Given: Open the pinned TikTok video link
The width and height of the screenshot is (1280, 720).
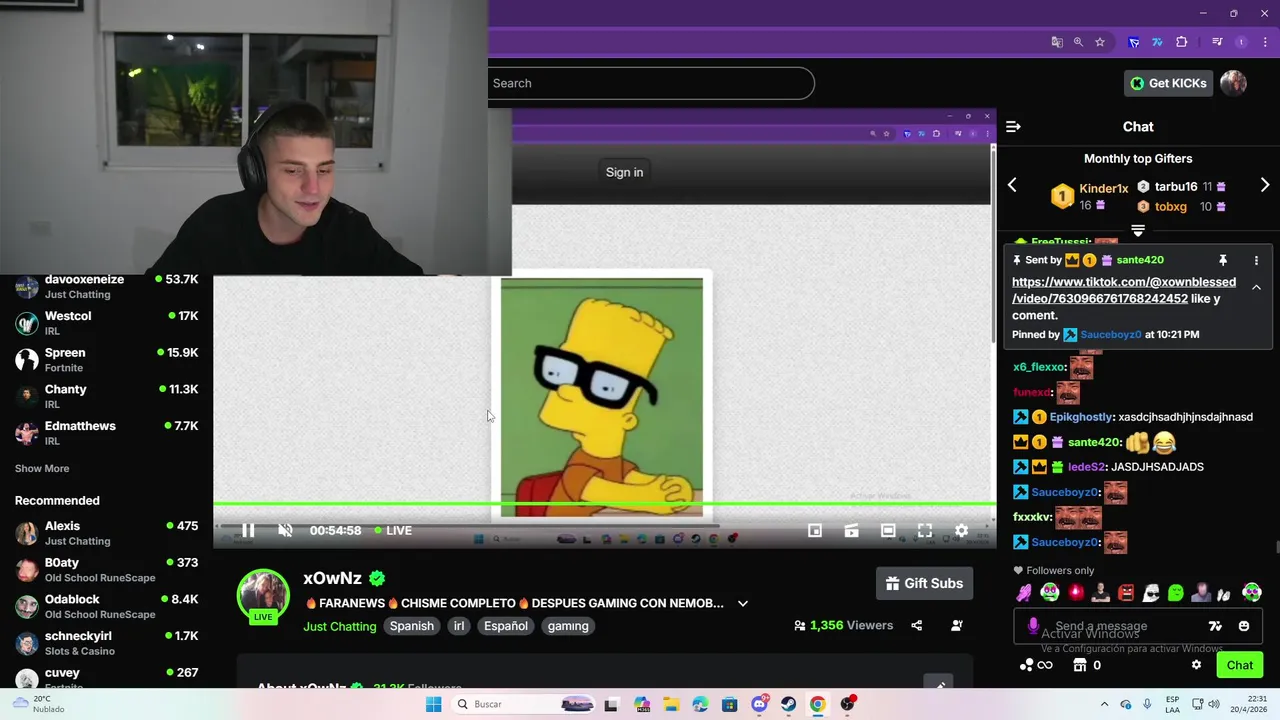Looking at the screenshot, I should 1124,290.
